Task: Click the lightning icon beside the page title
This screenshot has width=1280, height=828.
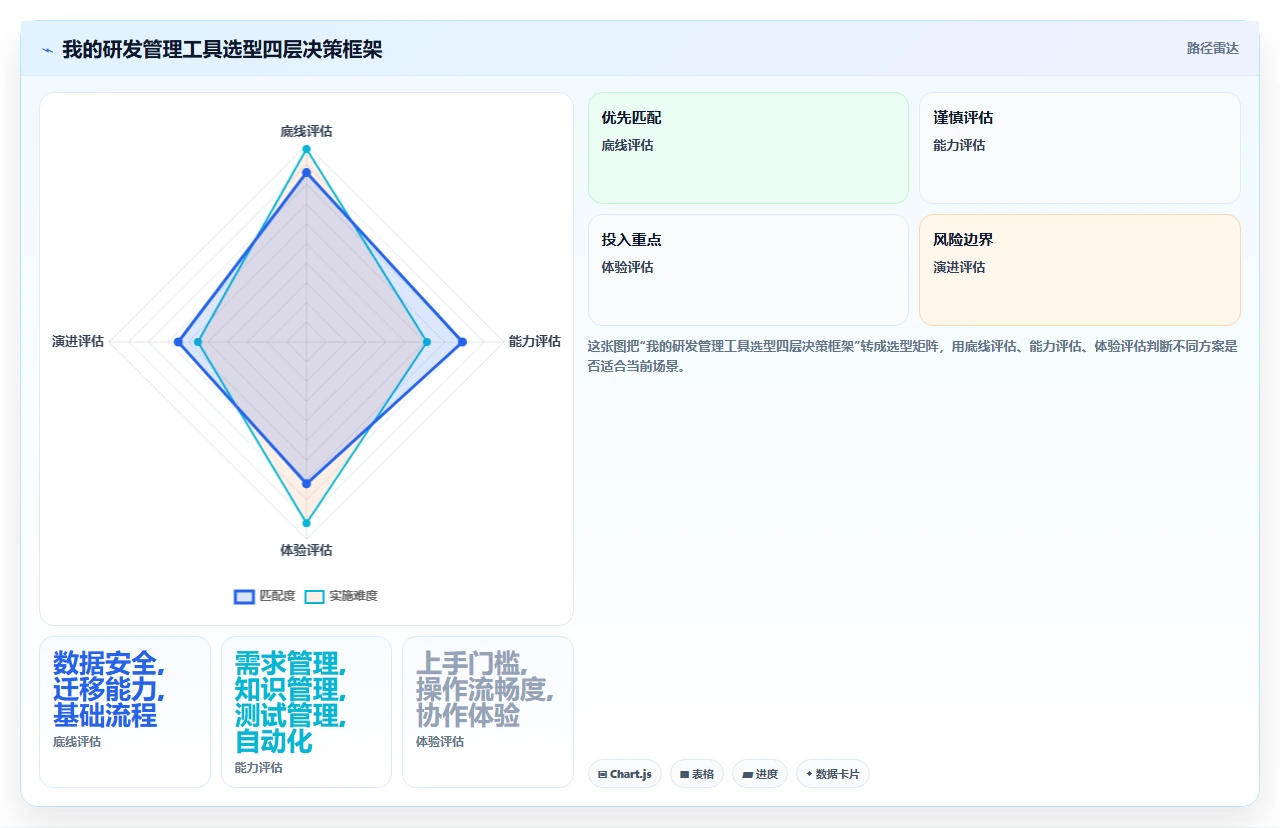Action: coord(48,50)
